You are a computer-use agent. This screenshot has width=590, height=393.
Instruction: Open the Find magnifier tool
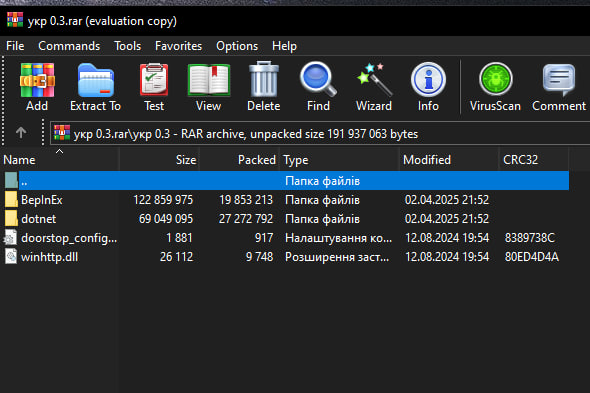(318, 79)
